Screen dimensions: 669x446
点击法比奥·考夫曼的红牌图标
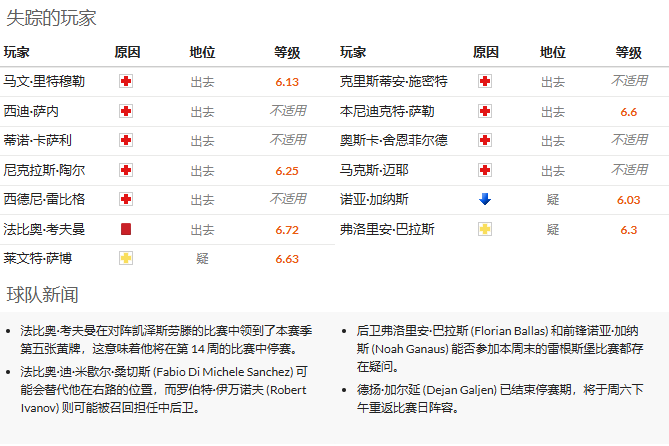pyautogui.click(x=126, y=229)
